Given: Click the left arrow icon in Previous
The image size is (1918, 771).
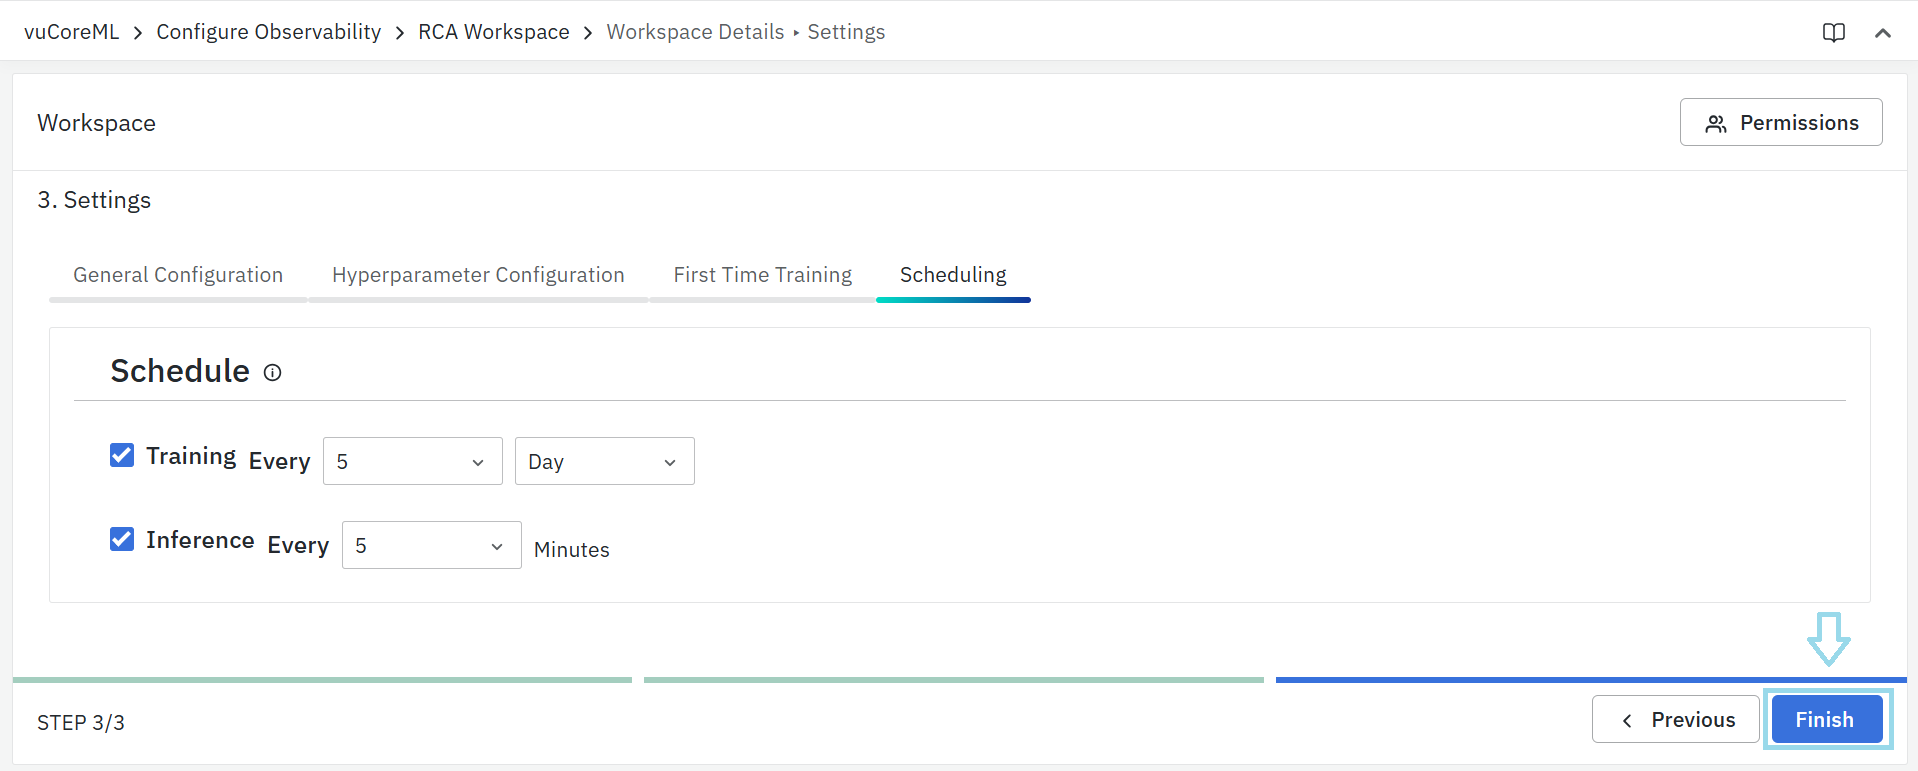Looking at the screenshot, I should tap(1627, 720).
